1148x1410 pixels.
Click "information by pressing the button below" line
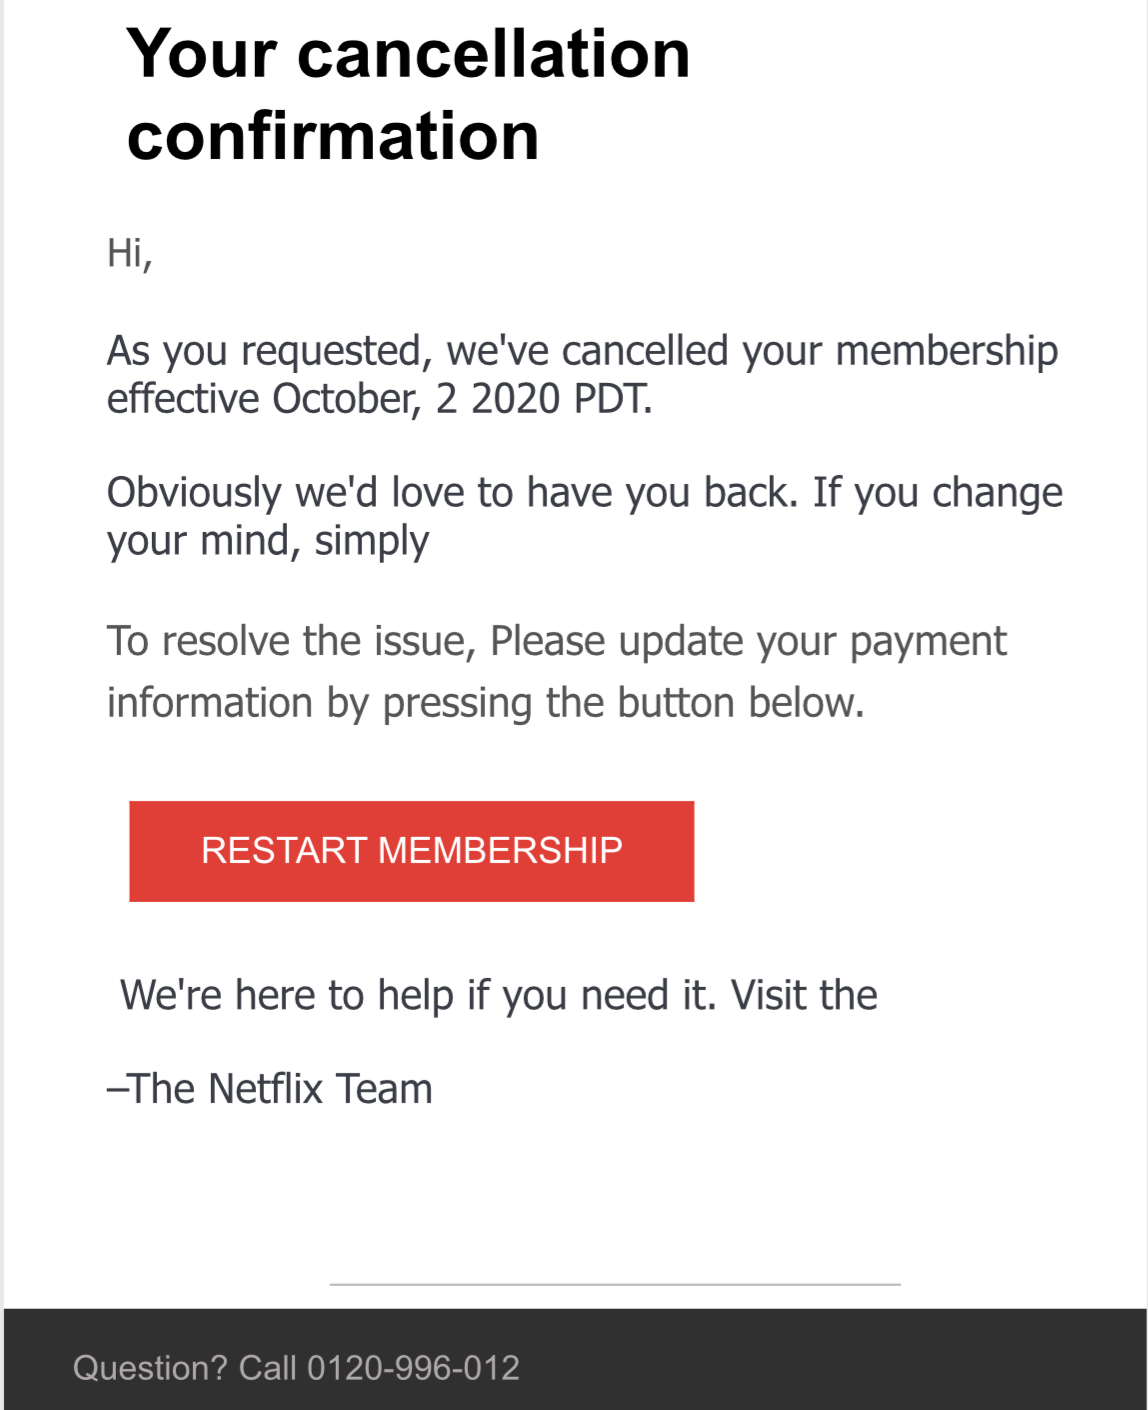click(x=485, y=703)
